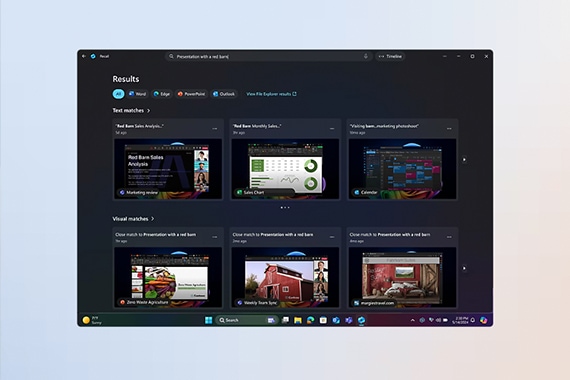Show hidden system tray icons chevron

413,320
